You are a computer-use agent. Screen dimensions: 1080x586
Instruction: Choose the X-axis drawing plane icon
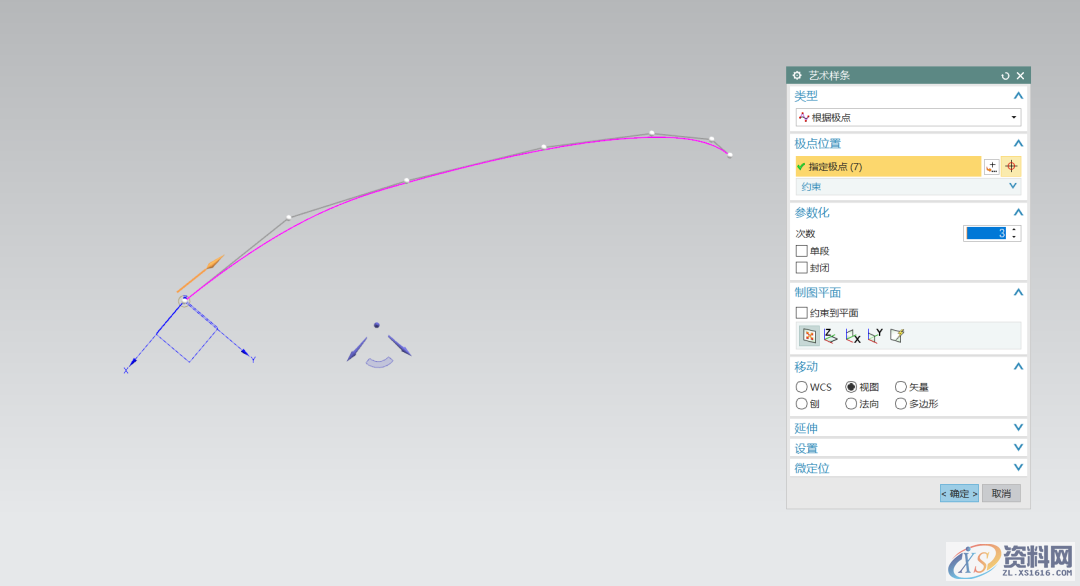(x=853, y=336)
